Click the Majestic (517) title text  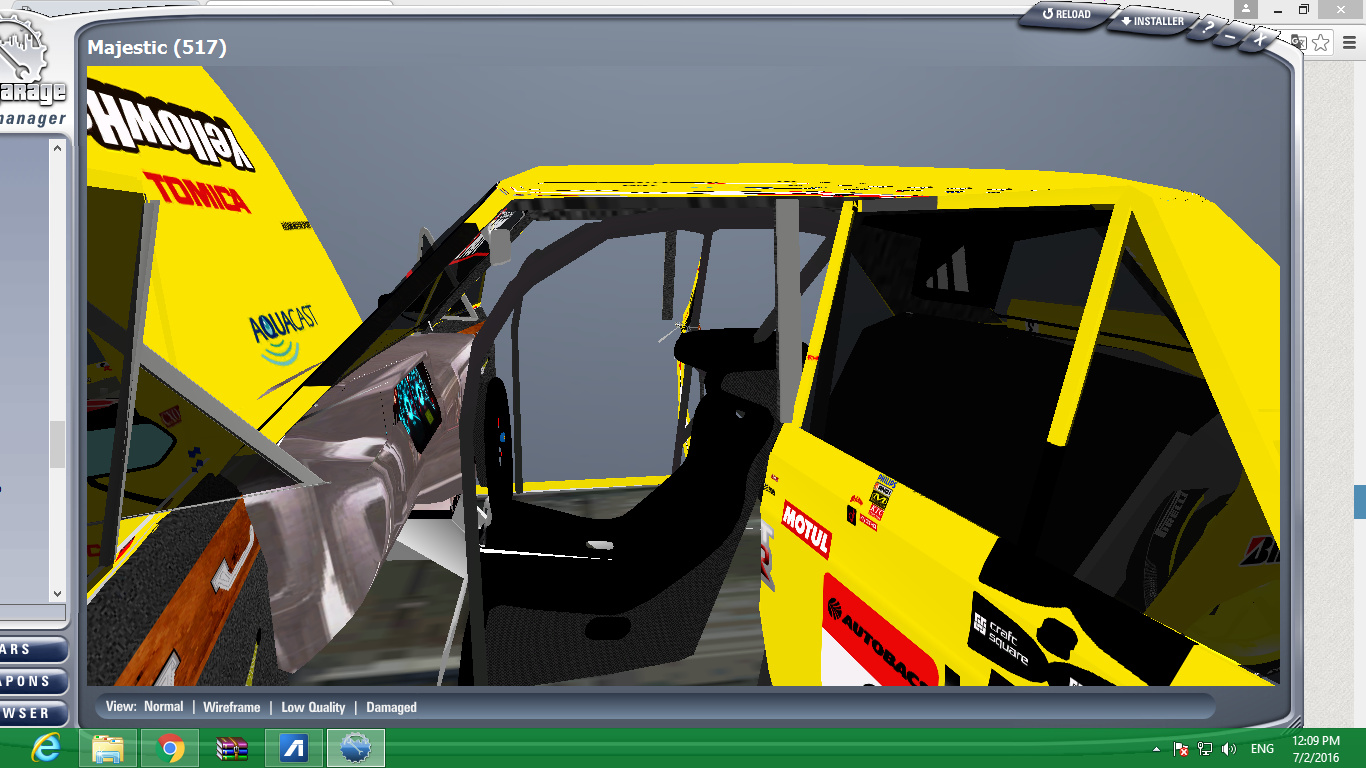(x=157, y=47)
